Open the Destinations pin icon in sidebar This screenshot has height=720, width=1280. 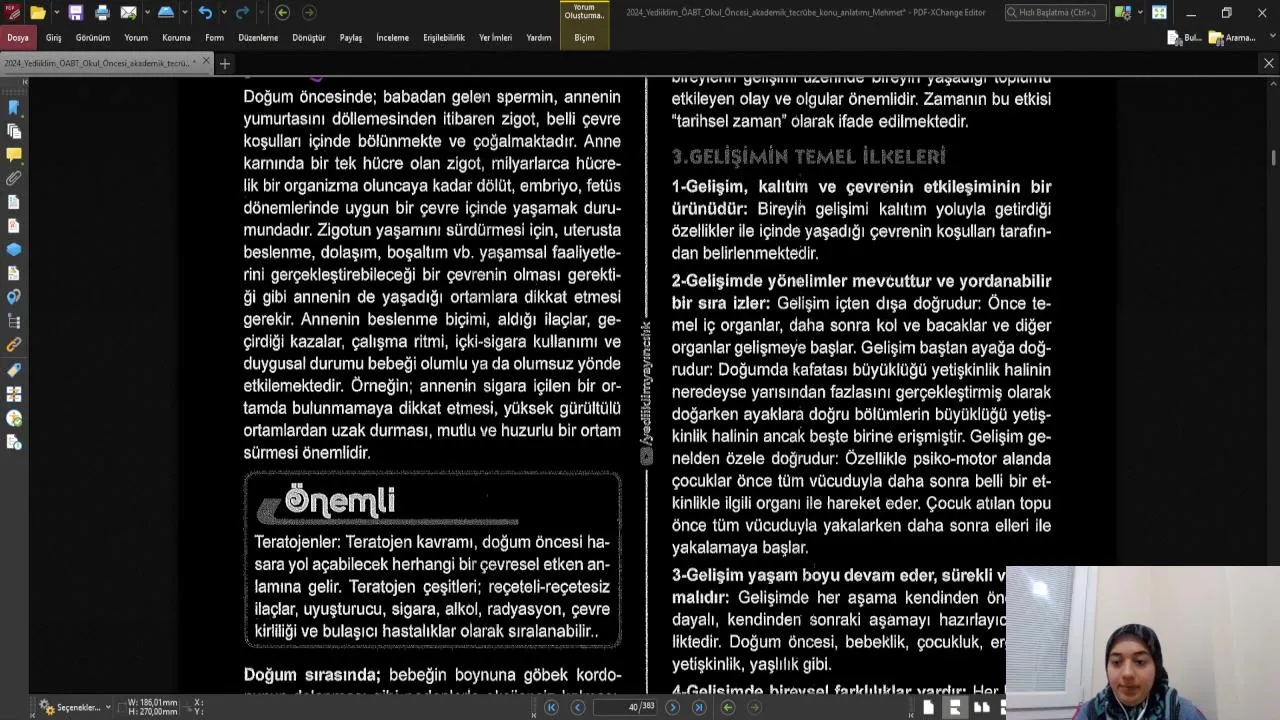click(14, 297)
